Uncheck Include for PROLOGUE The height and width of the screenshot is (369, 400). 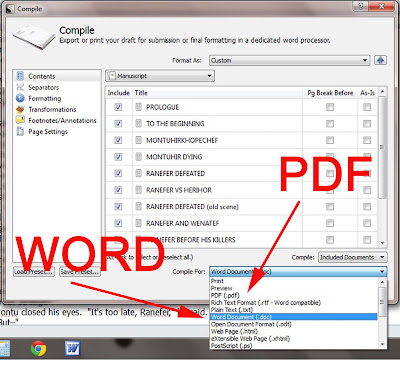click(x=118, y=107)
